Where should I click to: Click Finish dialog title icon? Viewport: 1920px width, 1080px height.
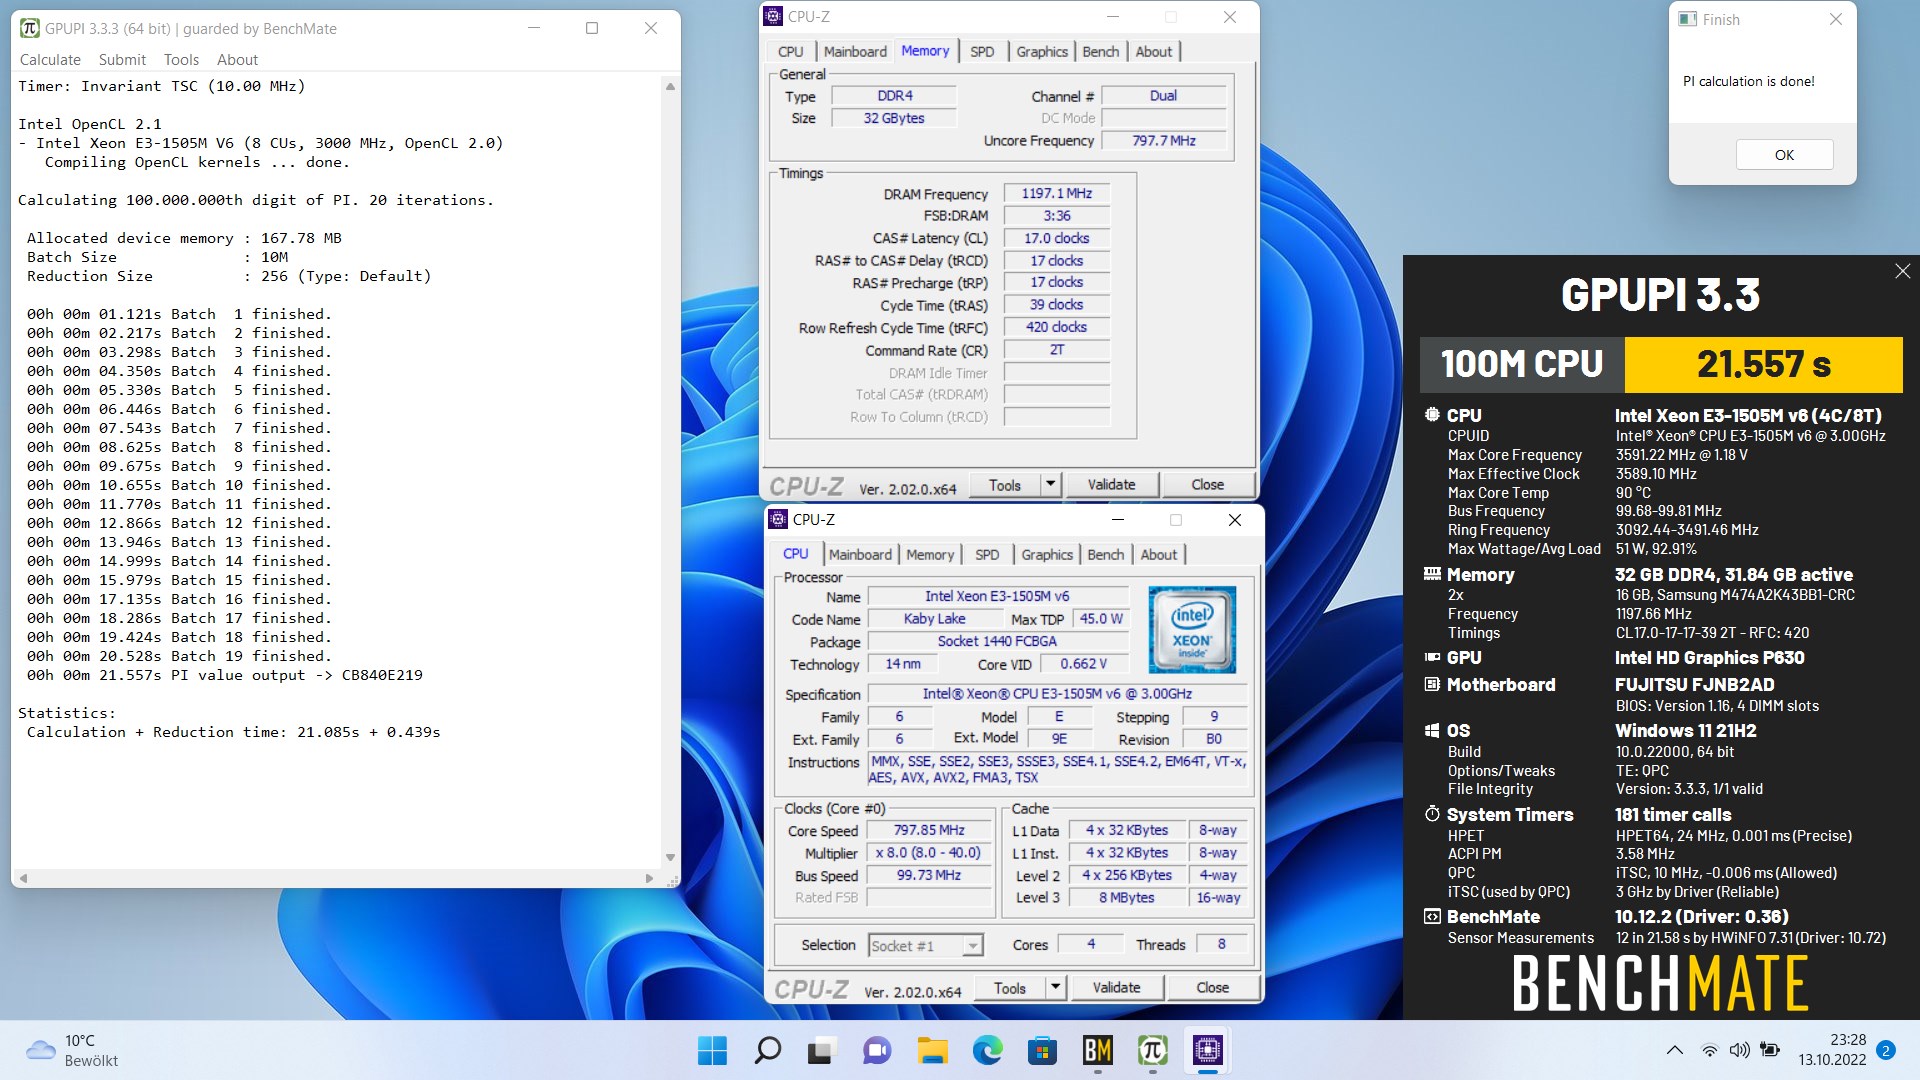1688,19
